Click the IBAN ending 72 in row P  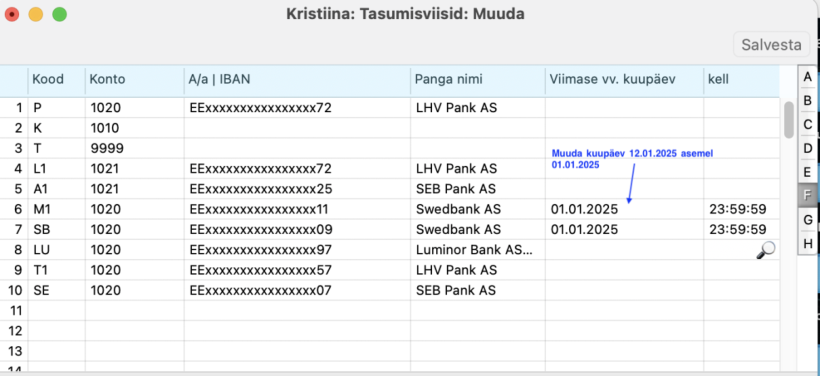tap(260, 108)
